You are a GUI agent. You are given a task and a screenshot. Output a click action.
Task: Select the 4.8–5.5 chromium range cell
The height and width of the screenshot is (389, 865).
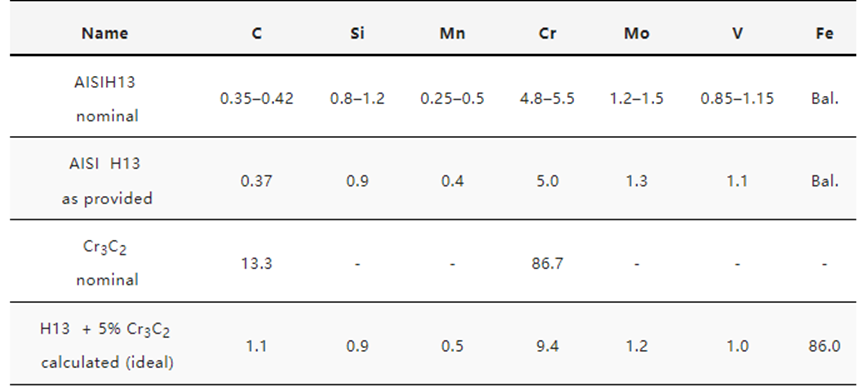pos(547,99)
